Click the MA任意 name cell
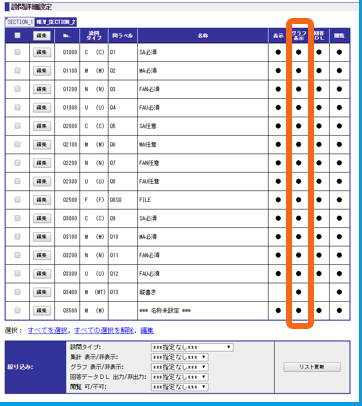362x406 pixels. 148,145
